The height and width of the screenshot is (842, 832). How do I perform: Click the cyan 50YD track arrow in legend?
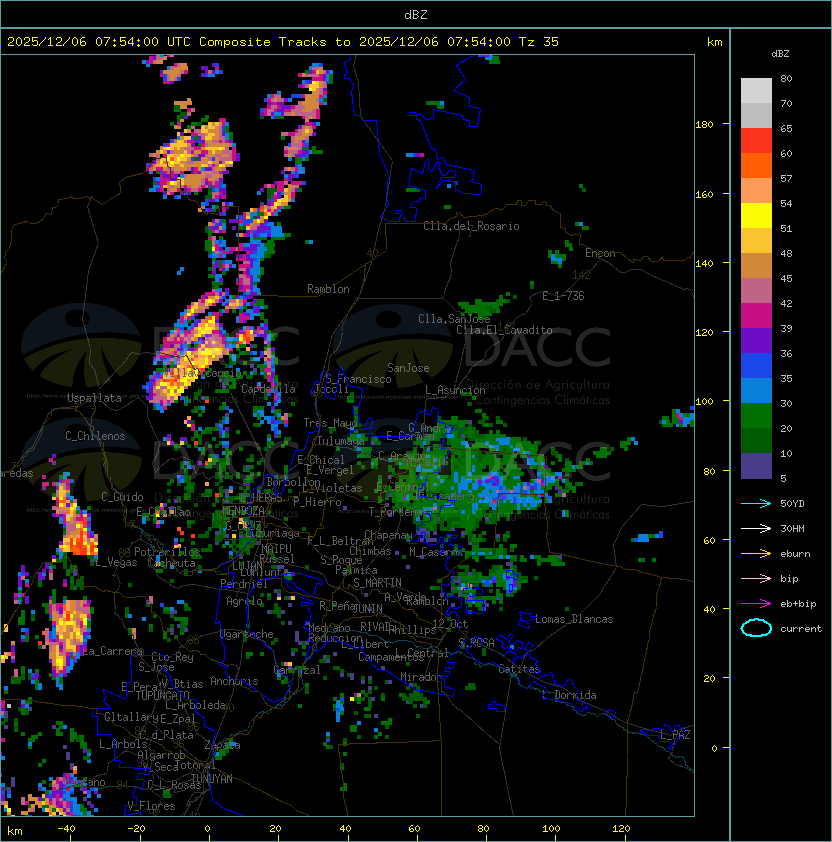tap(756, 503)
